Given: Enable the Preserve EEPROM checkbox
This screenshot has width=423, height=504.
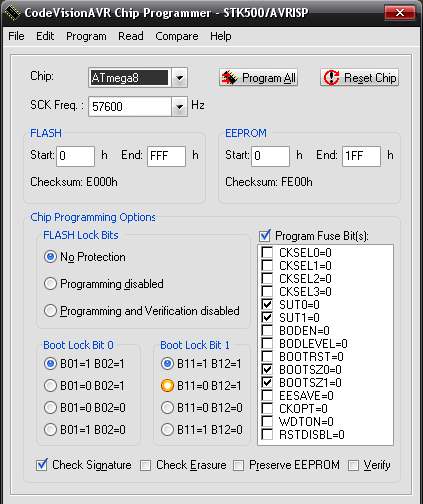Looking at the screenshot, I should coord(238,465).
